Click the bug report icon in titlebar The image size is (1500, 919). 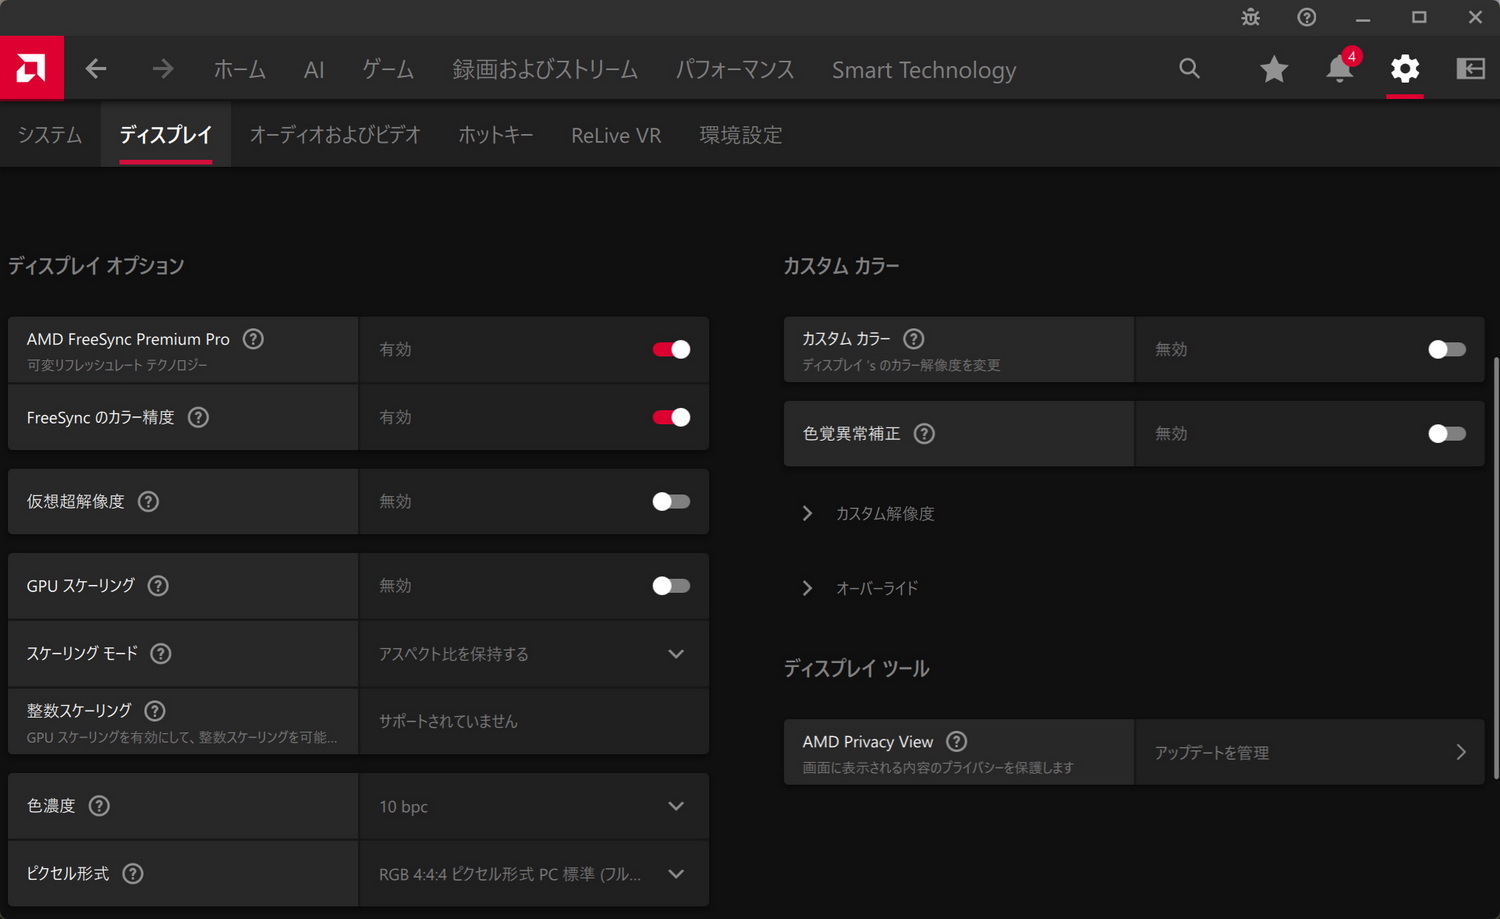point(1250,17)
